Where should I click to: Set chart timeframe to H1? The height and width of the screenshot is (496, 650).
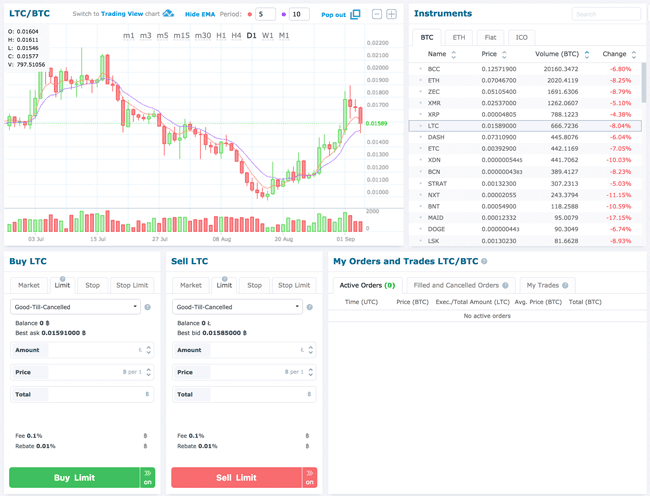221,36
